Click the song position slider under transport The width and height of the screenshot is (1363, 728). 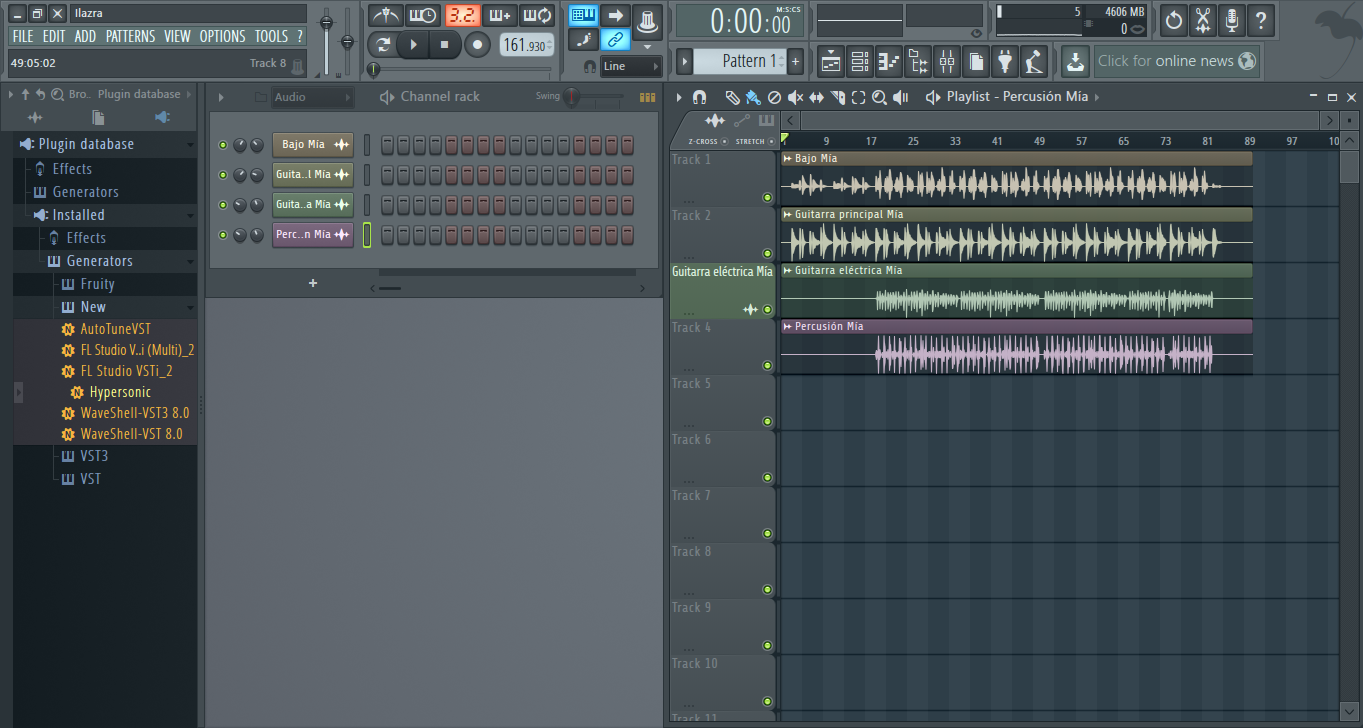pyautogui.click(x=460, y=69)
